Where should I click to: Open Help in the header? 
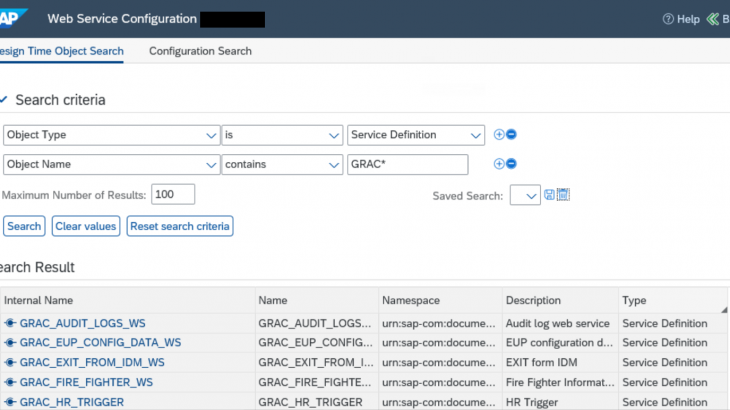tap(681, 19)
